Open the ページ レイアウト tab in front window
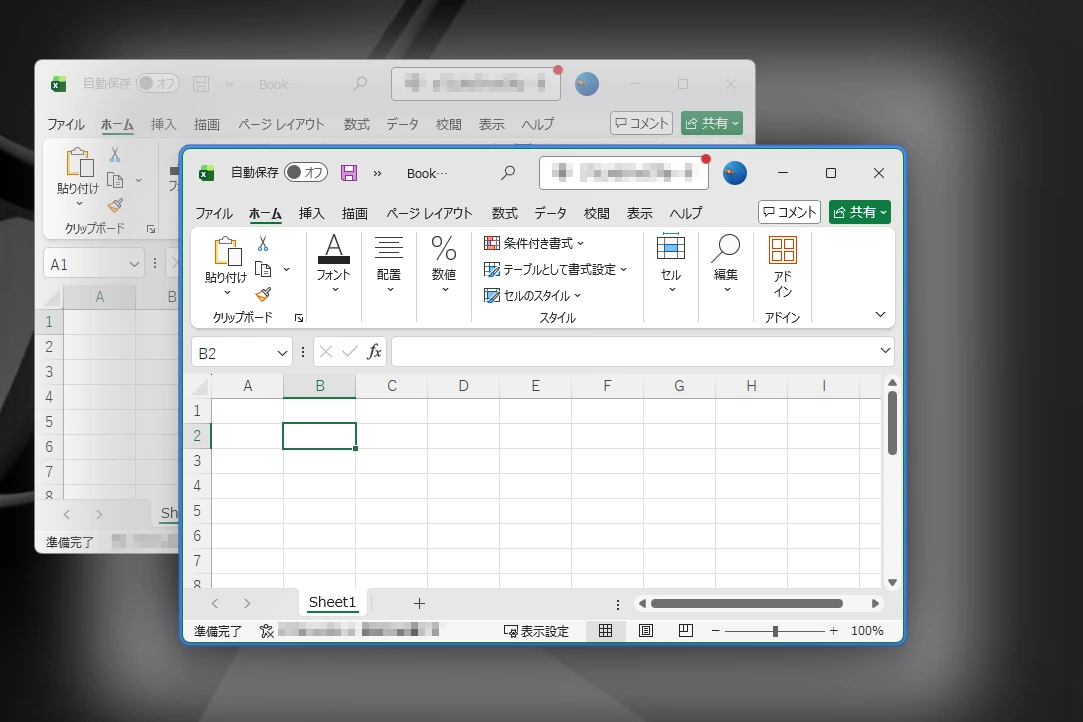The width and height of the screenshot is (1083, 722). [429, 213]
